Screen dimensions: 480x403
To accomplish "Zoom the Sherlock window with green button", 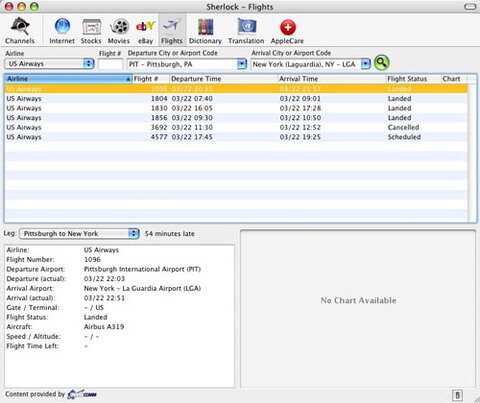I will click(34, 7).
